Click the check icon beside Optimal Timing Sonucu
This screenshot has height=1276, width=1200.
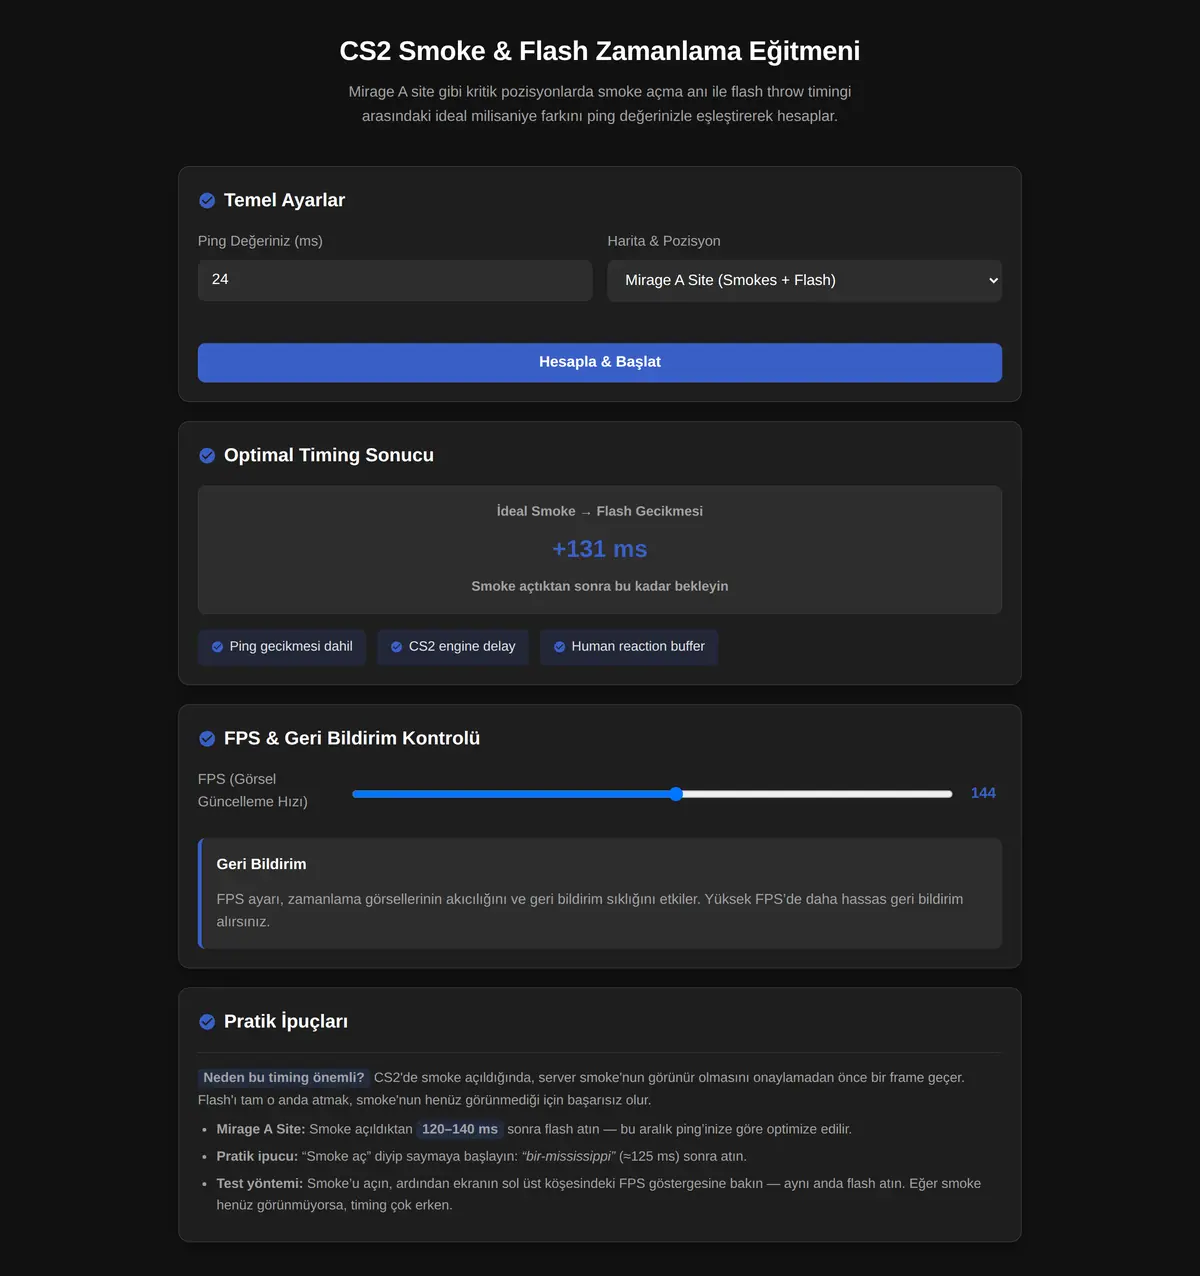207,456
